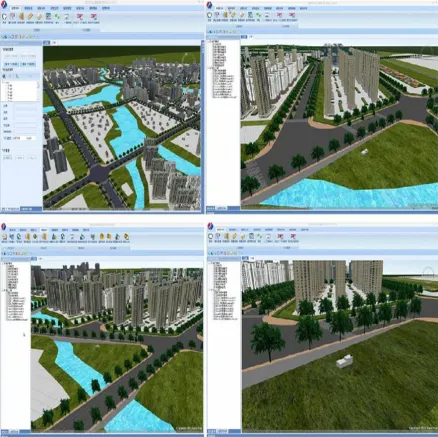
Task: Click the second pink icon in top-right window ribbon
Action: [292, 15]
